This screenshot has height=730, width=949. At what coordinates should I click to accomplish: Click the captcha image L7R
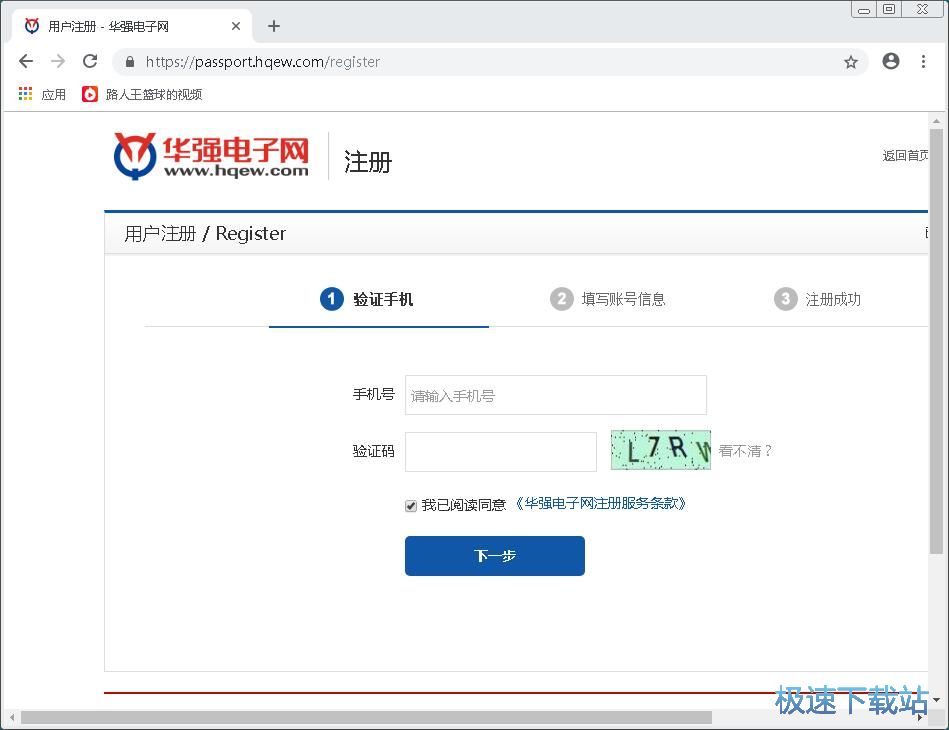pyautogui.click(x=660, y=450)
